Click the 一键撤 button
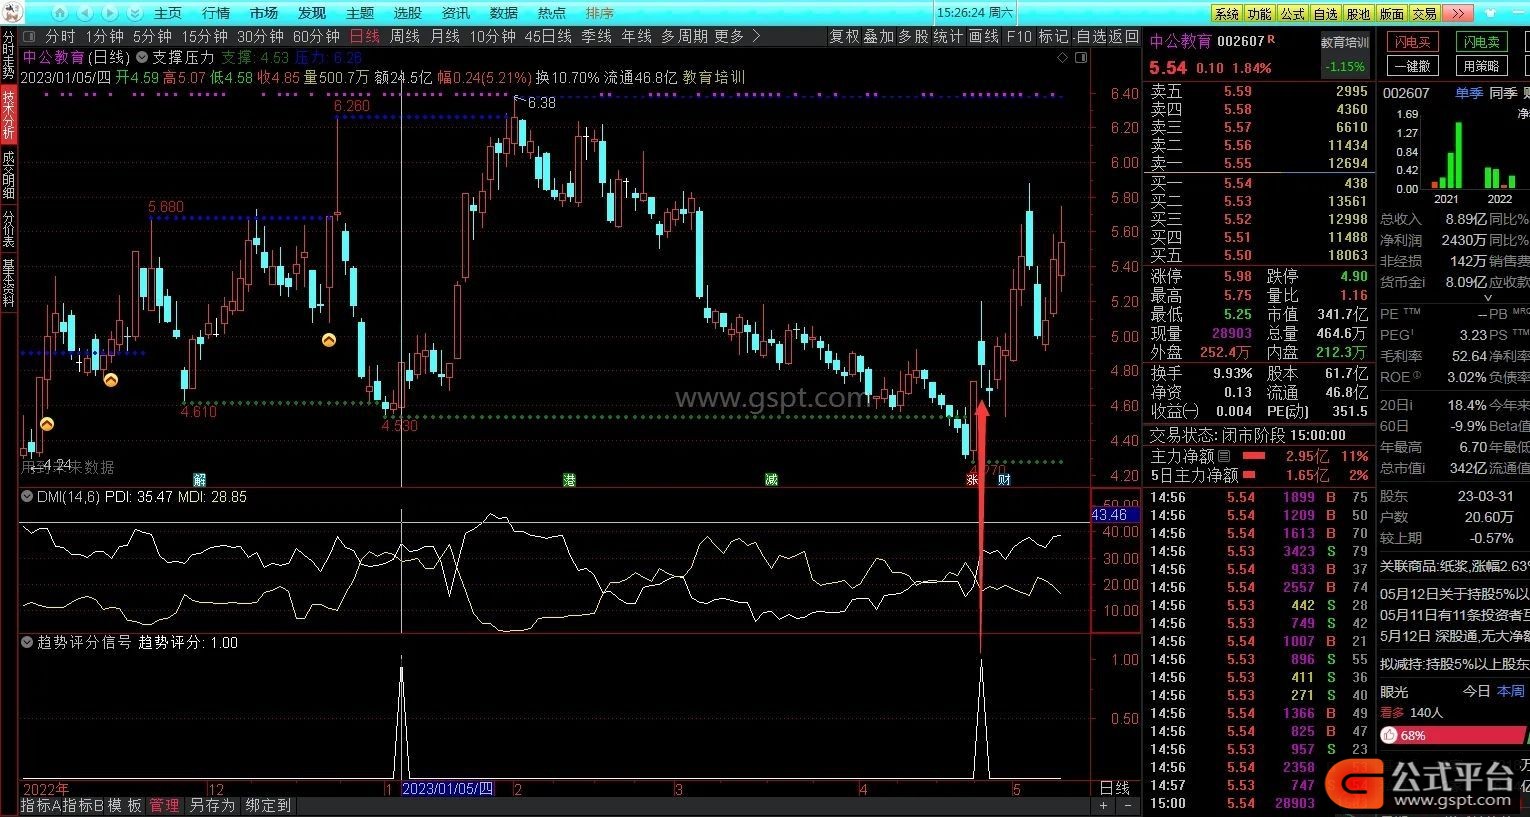Viewport: 1530px width, 817px height. (1411, 66)
